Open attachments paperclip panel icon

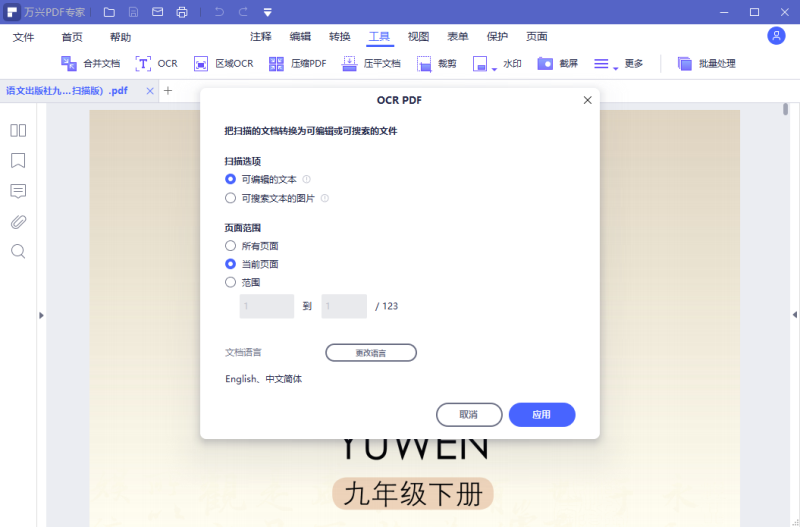18,222
